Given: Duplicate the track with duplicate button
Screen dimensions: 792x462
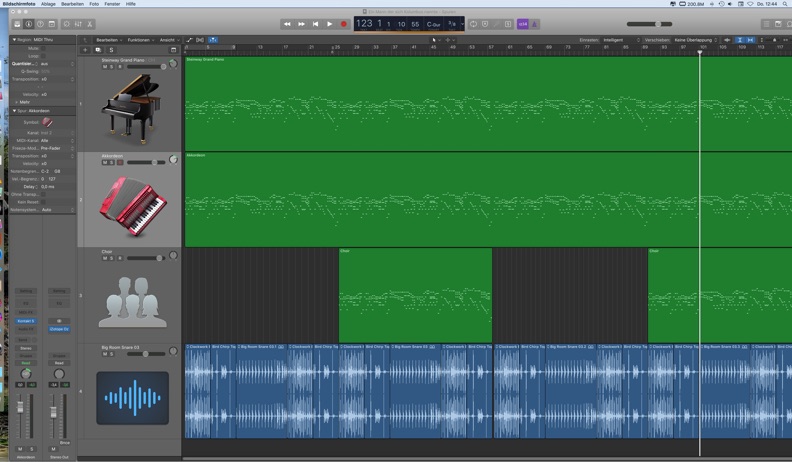Looking at the screenshot, I should 98,50.
